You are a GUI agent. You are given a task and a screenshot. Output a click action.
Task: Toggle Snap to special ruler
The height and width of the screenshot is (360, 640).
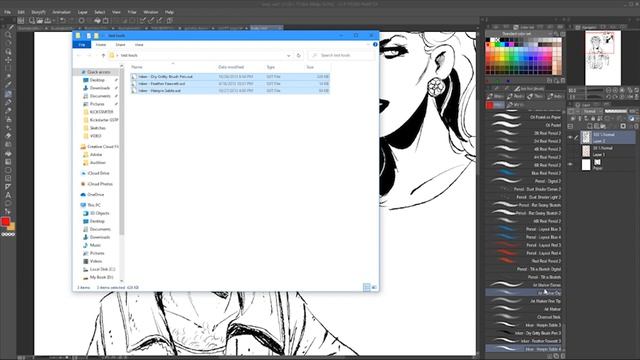(151, 20)
